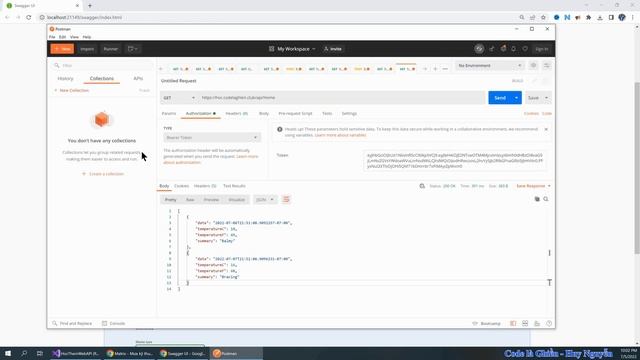Open the Import dialog
Image resolution: width=640 pixels, height=360 pixels.
(x=87, y=49)
